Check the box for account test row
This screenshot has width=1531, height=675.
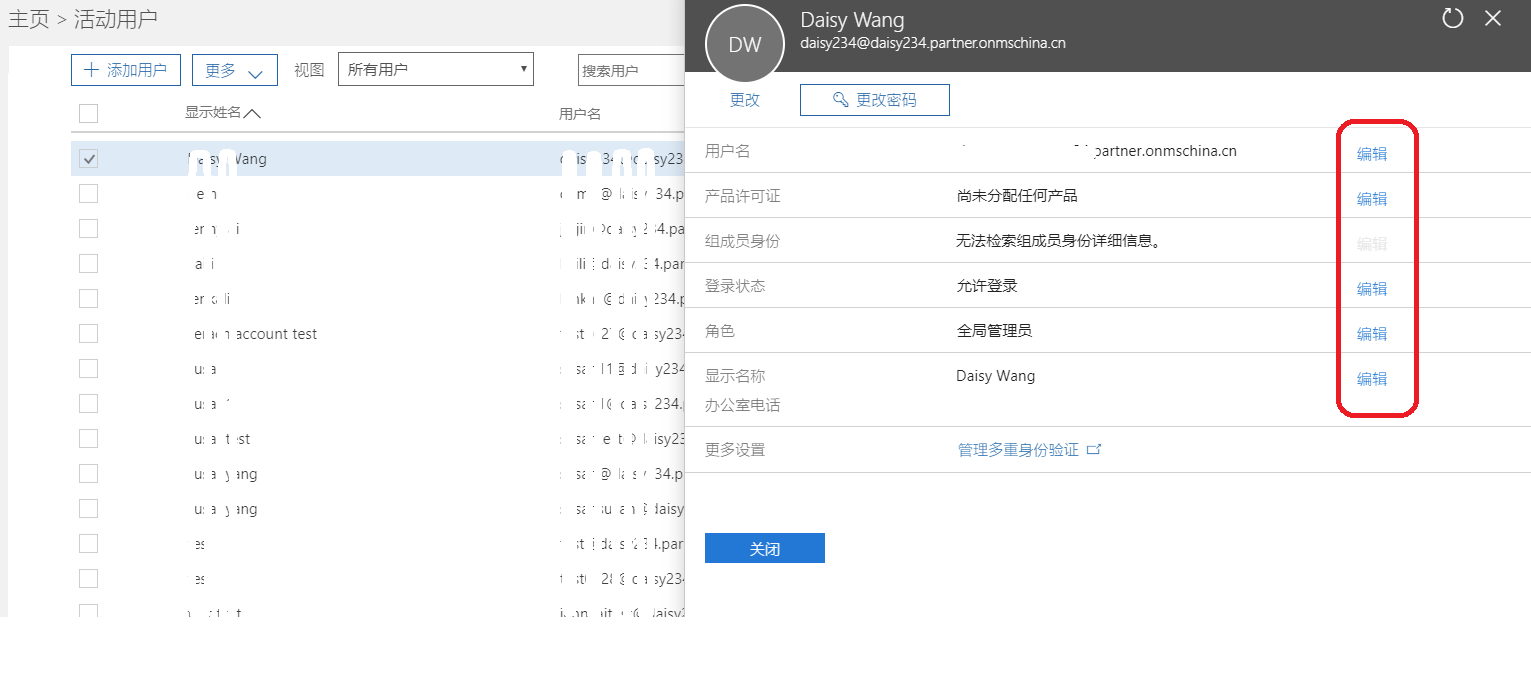tap(88, 333)
